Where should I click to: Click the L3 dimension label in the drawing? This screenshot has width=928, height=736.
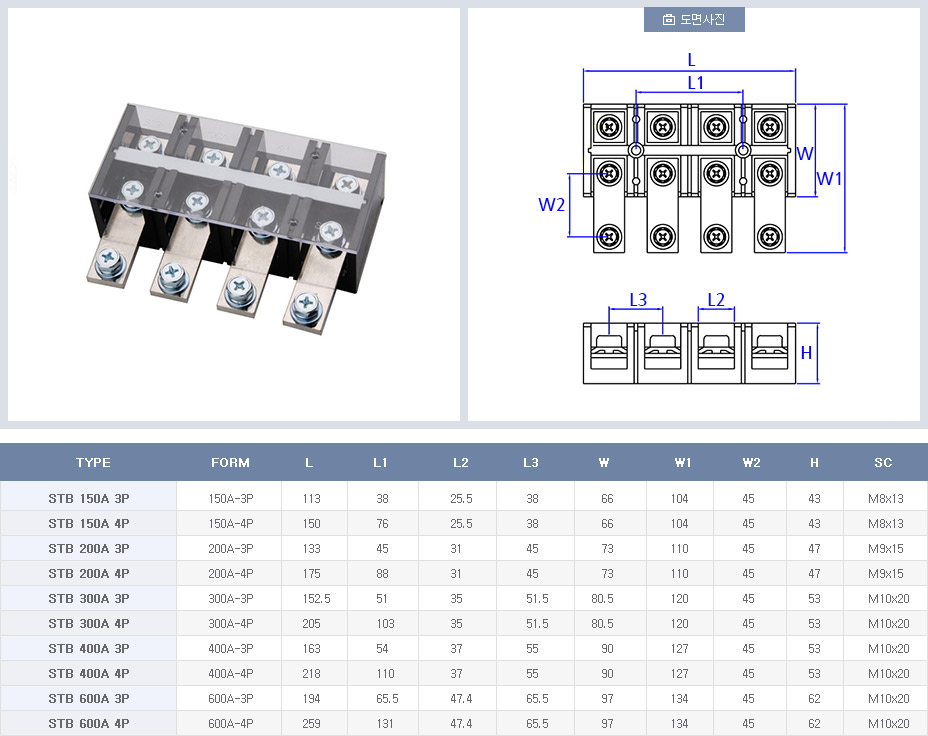pos(638,300)
